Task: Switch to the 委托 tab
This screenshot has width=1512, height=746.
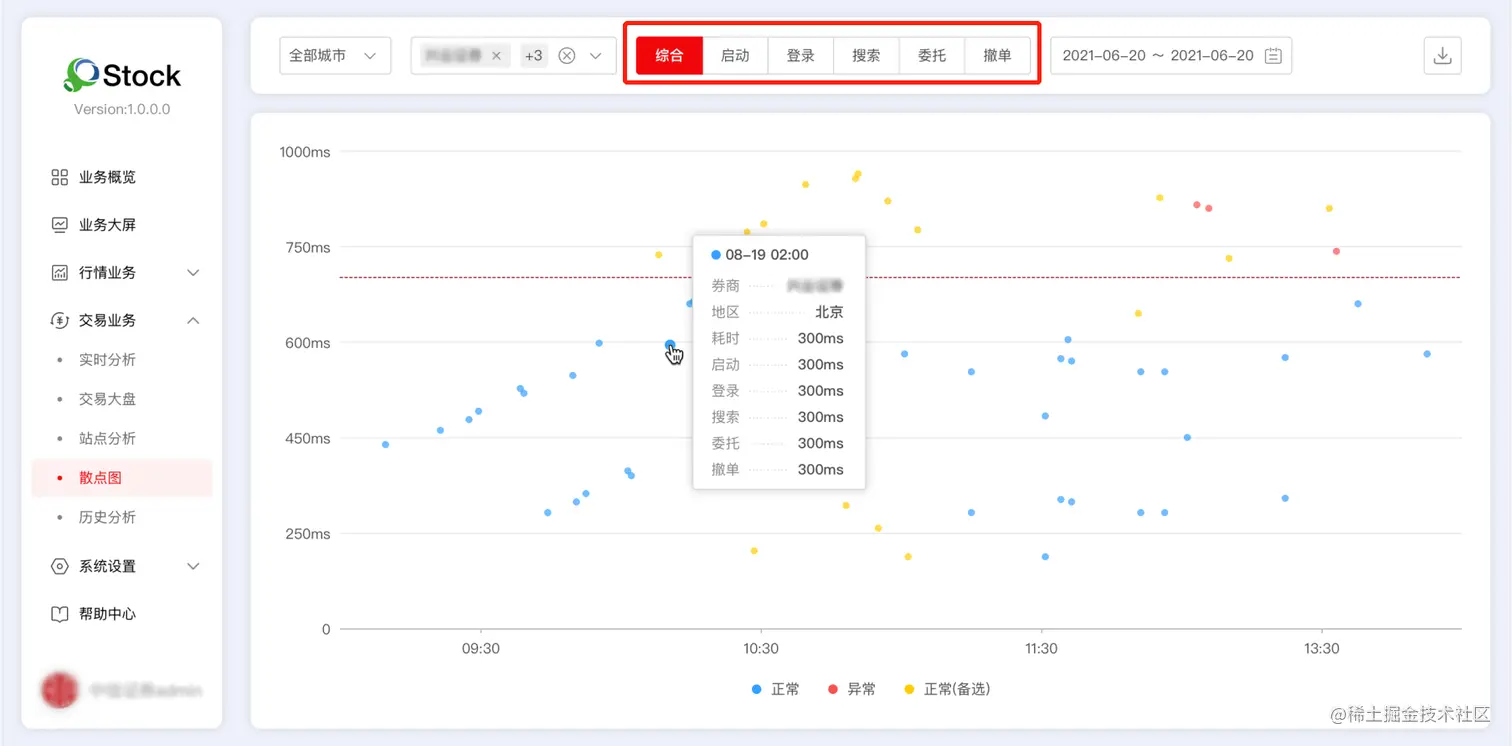Action: tap(931, 56)
